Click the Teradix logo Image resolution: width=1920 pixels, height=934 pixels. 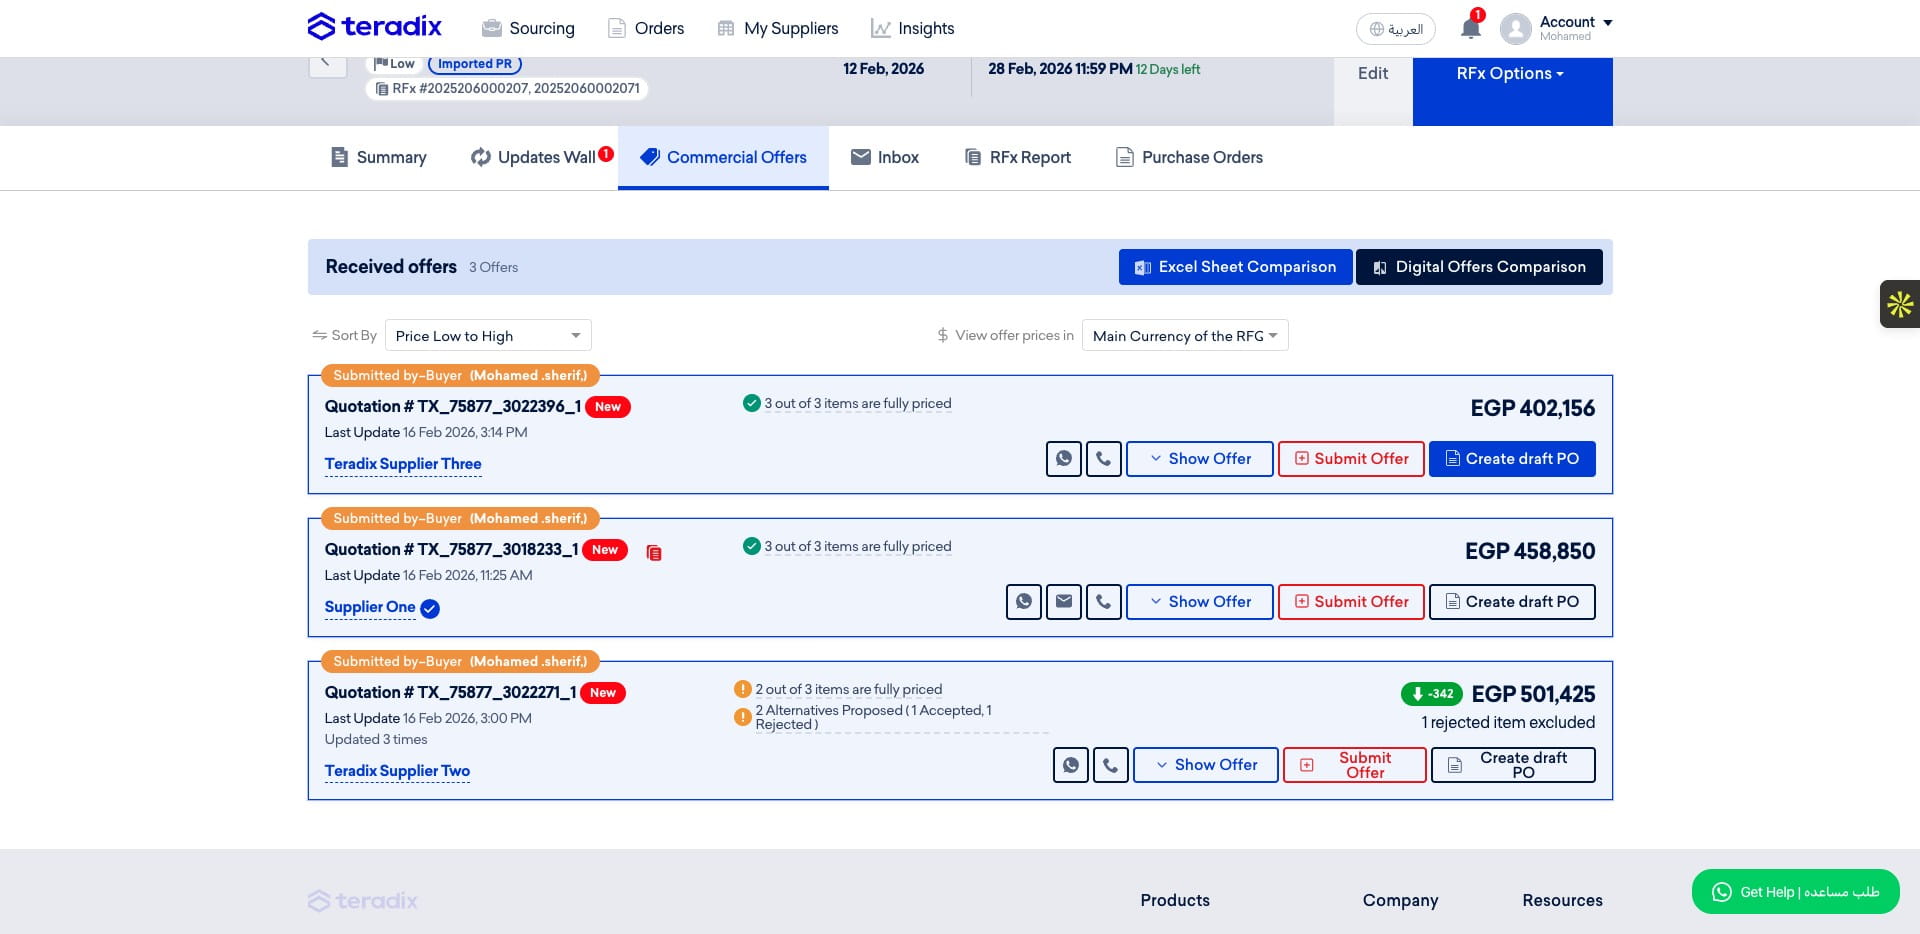[x=375, y=27]
